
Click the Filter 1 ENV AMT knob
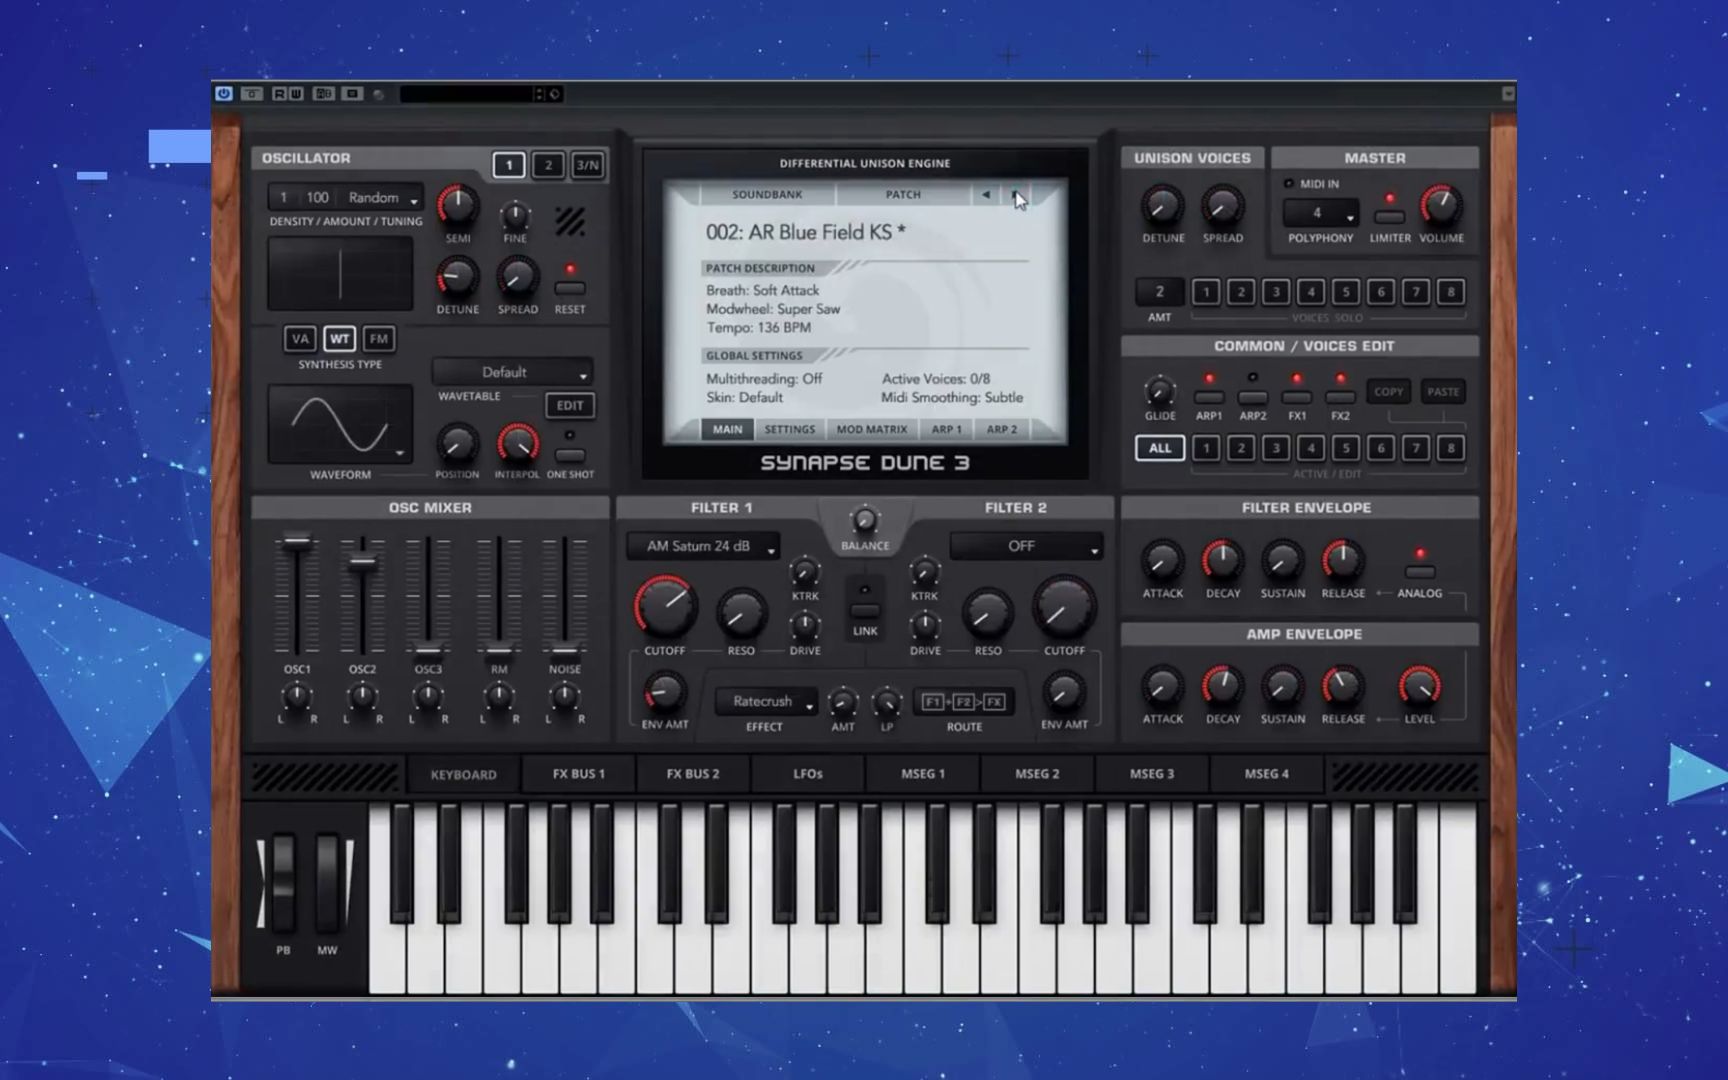tap(664, 692)
